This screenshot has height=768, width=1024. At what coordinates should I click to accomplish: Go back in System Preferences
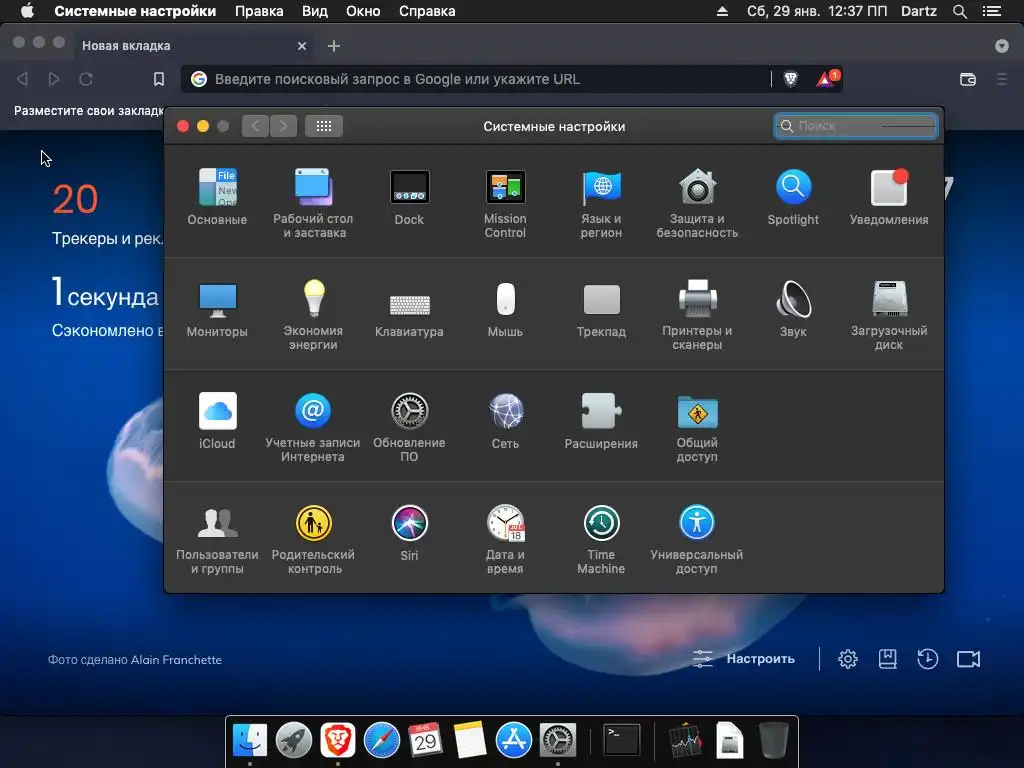click(255, 126)
